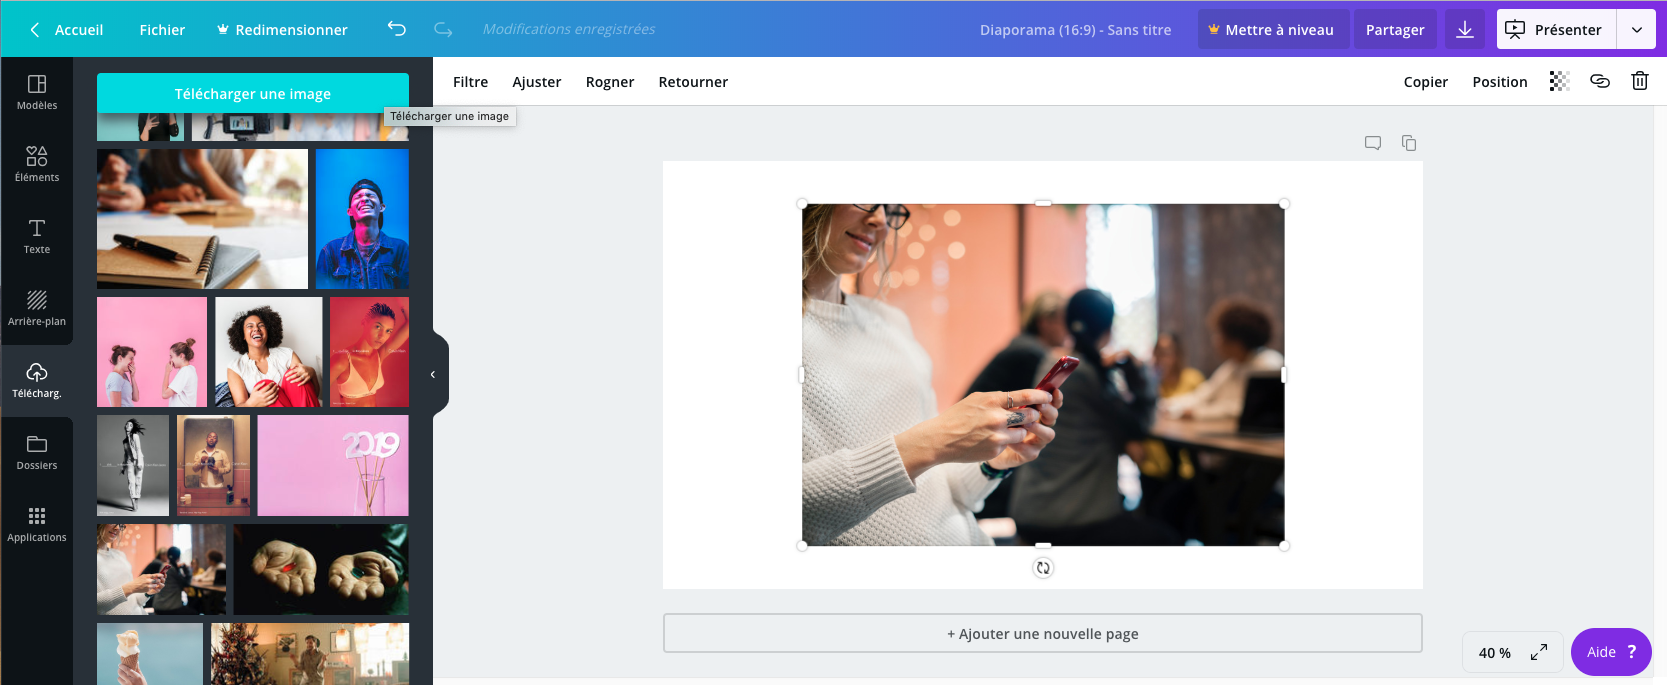Click the Présenter button
The width and height of the screenshot is (1667, 685).
pos(1556,30)
